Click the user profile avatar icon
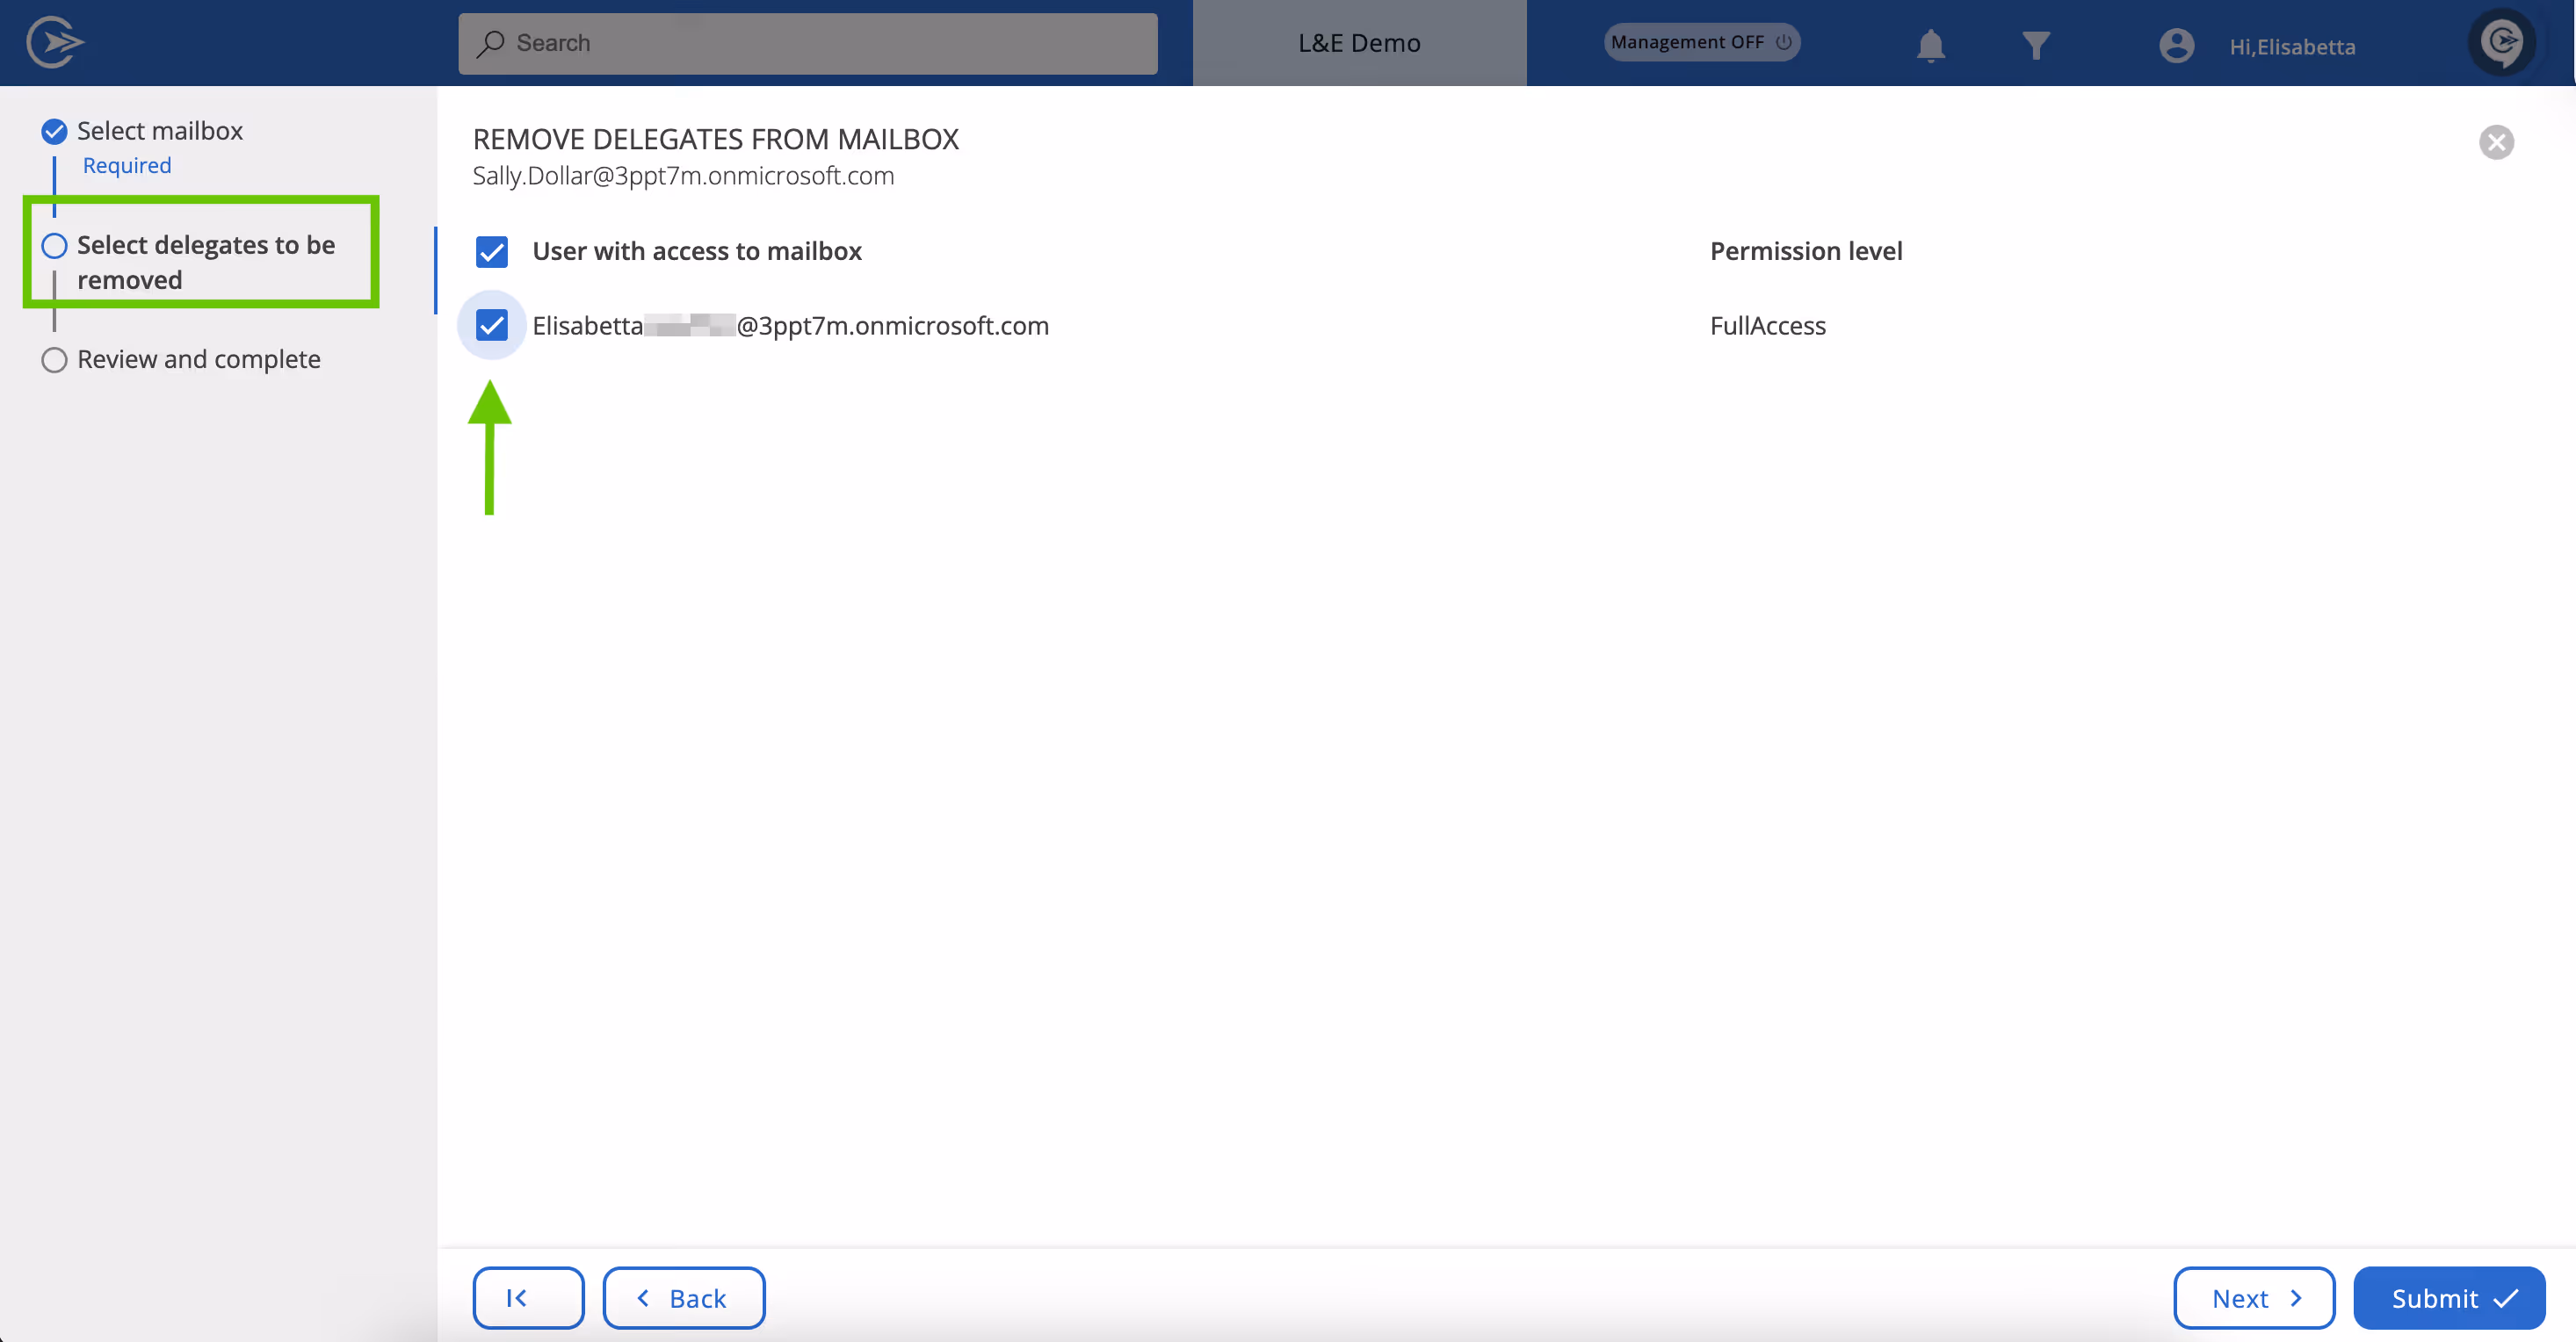This screenshot has height=1342, width=2576. pyautogui.click(x=2176, y=45)
